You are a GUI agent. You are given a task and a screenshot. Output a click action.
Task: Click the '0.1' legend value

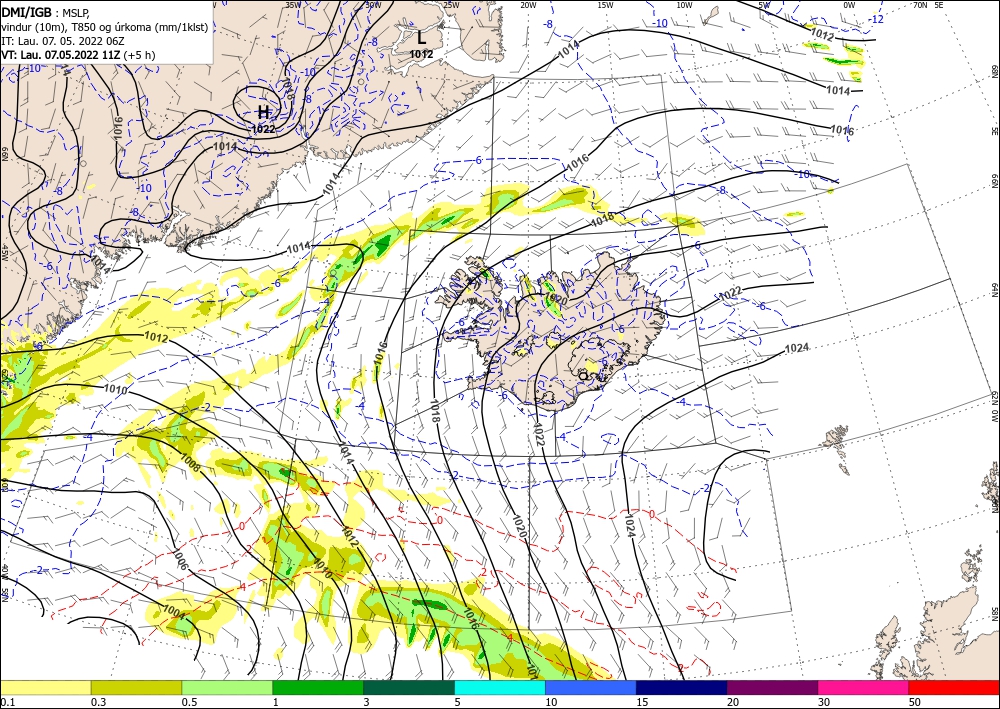pyautogui.click(x=6, y=702)
